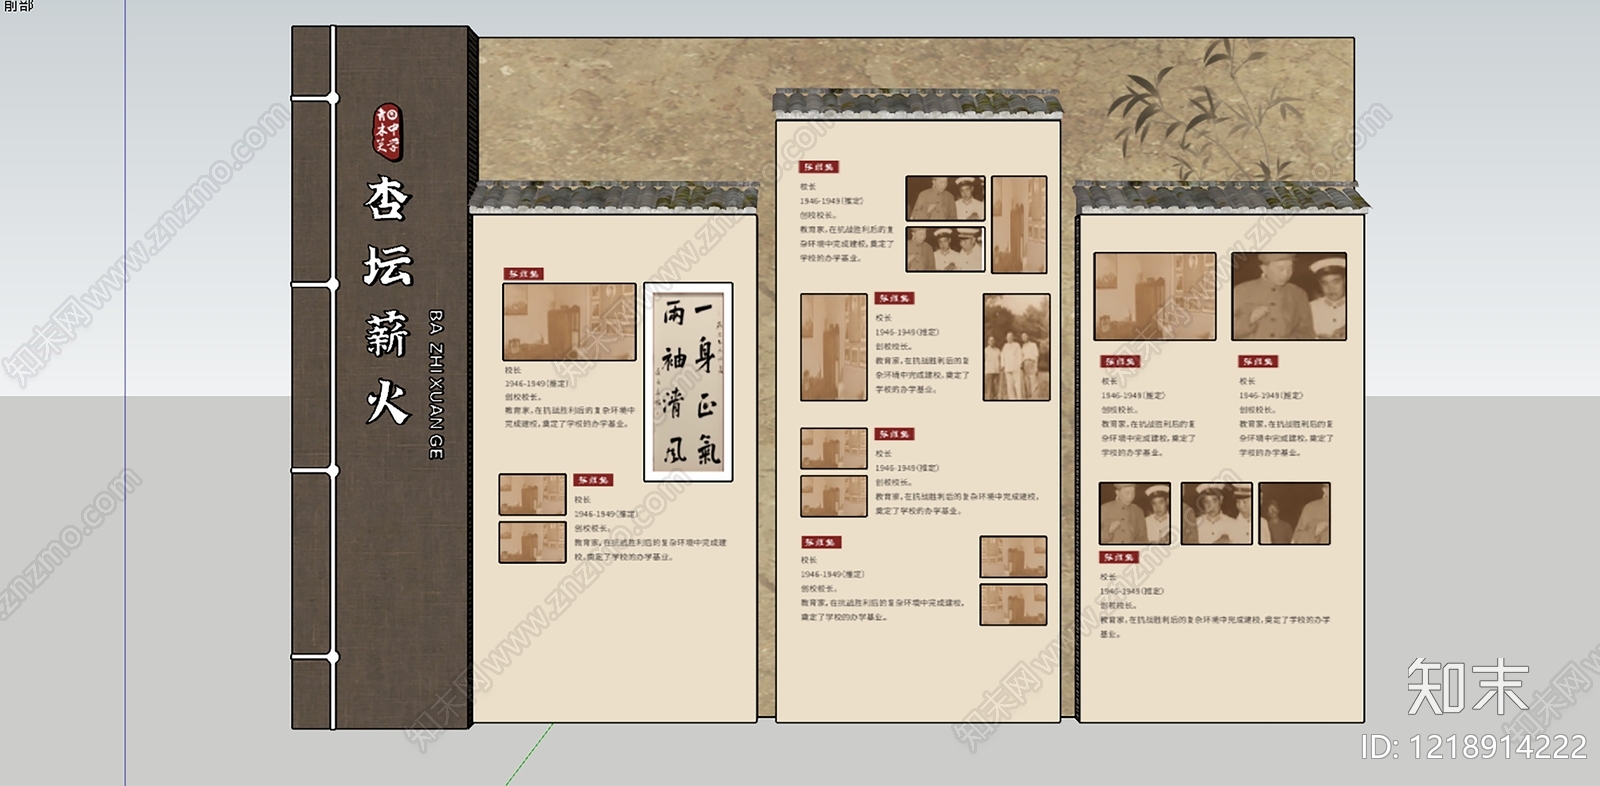Select the upper small stacked photo on the left panel
Screen dimensions: 1600x786
(533, 495)
